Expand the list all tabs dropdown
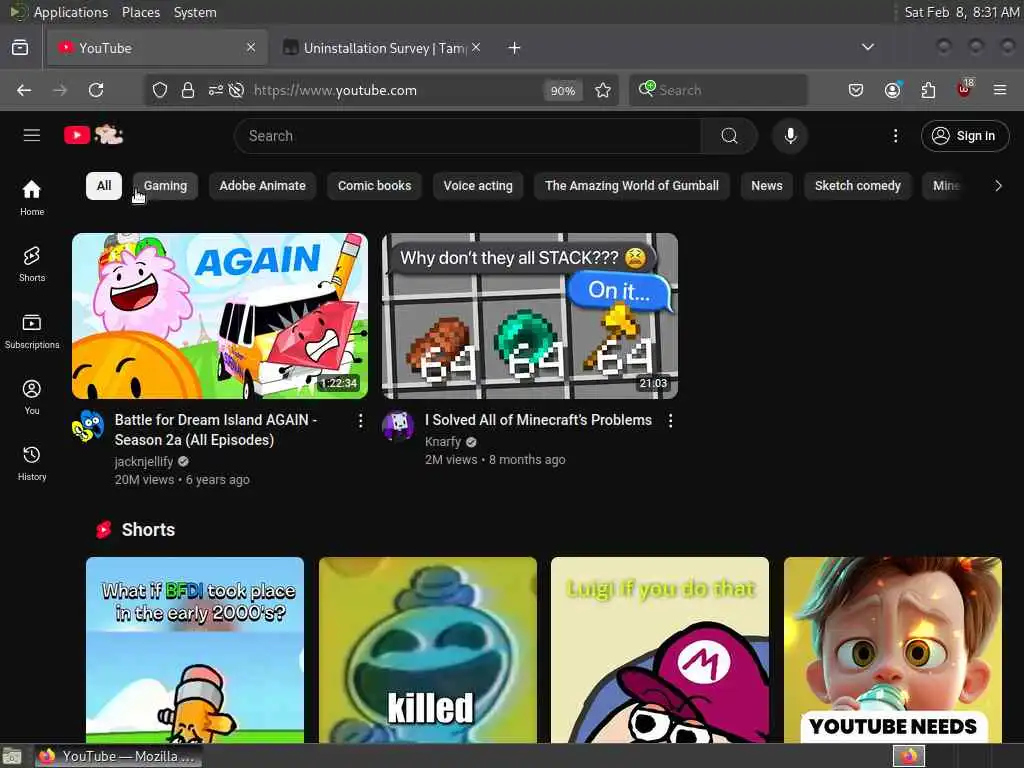This screenshot has width=1024, height=768. (x=867, y=48)
